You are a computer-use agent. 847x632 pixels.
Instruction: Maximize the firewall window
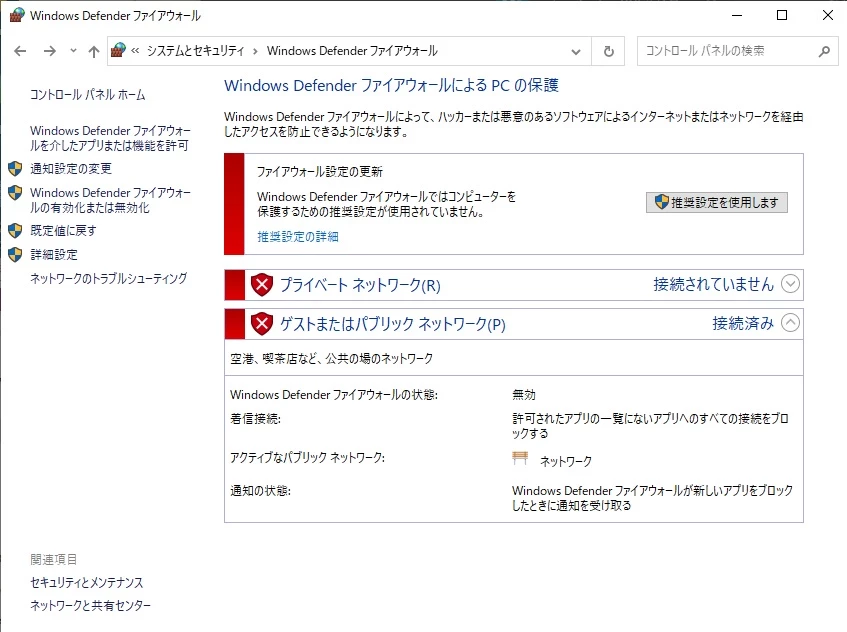point(782,15)
